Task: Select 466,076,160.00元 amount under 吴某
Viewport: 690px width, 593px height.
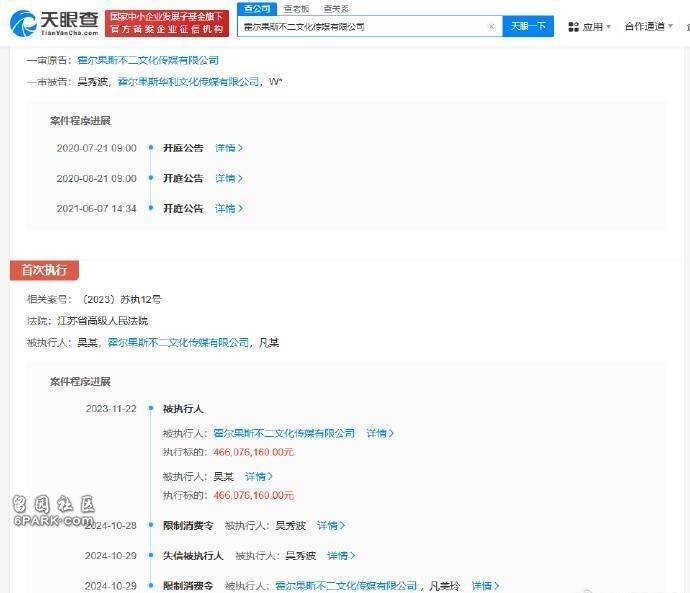Action: (253, 495)
